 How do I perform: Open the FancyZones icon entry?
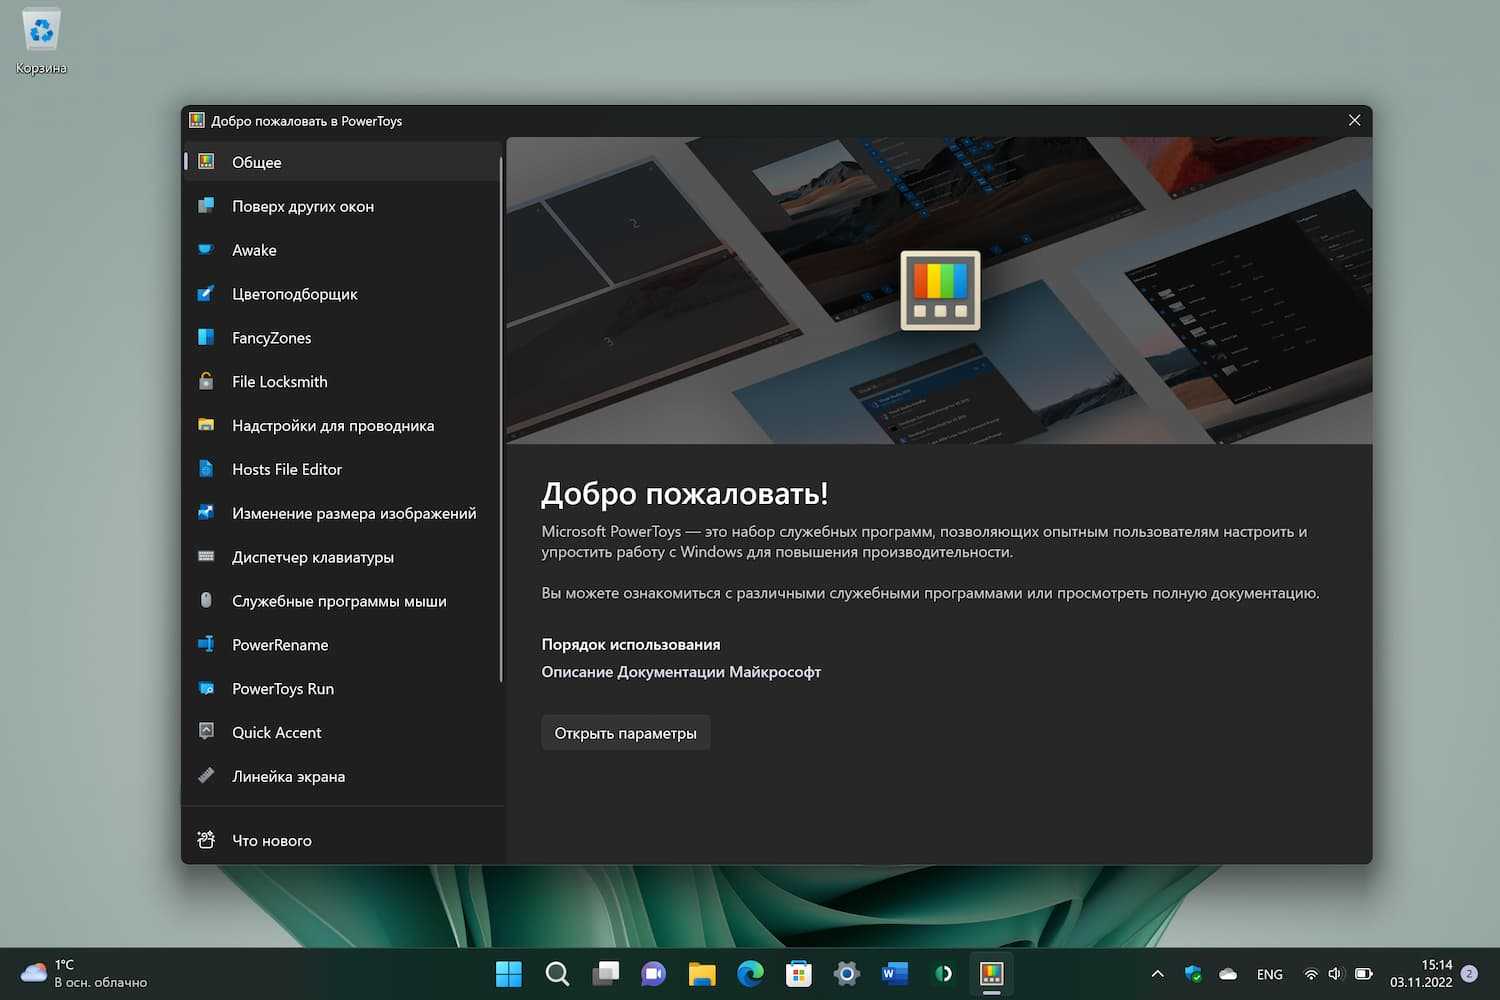tap(206, 338)
